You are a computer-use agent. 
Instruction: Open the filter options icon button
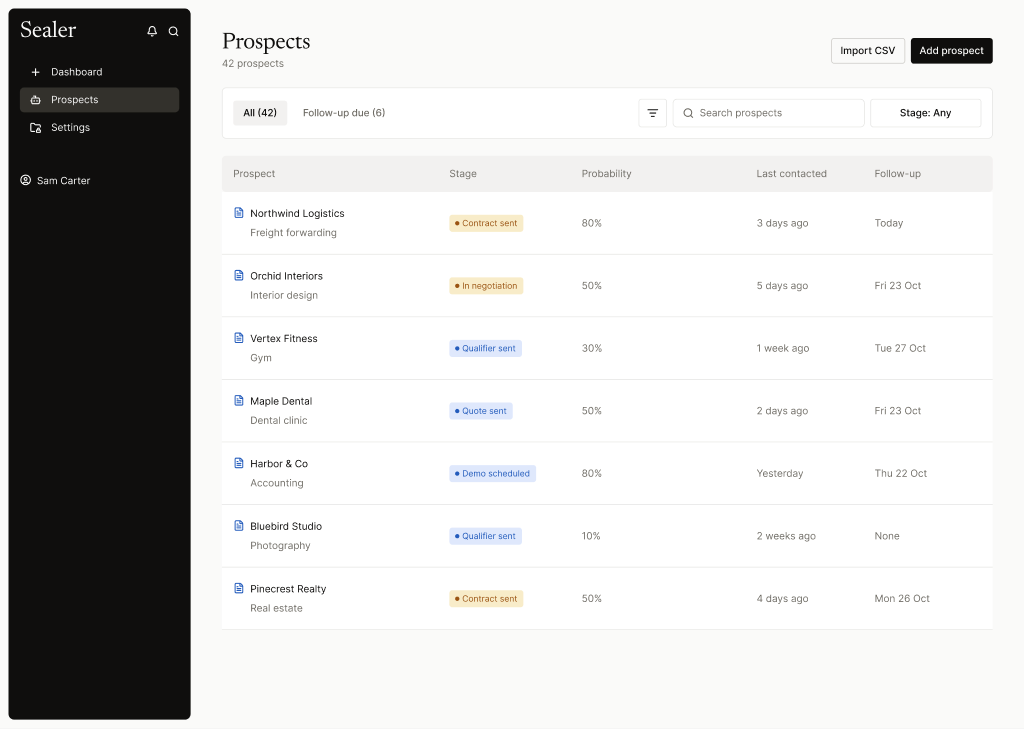point(652,113)
